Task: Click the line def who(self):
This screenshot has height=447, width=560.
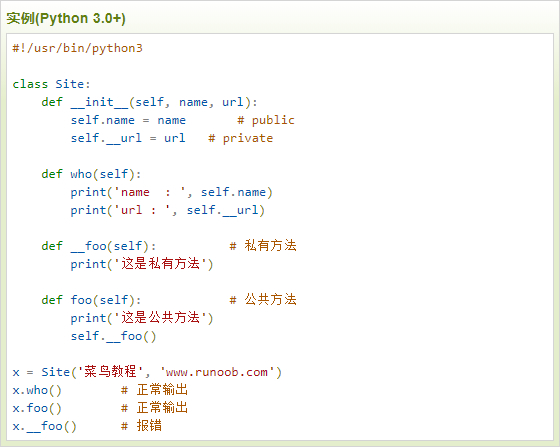Action: 91,174
